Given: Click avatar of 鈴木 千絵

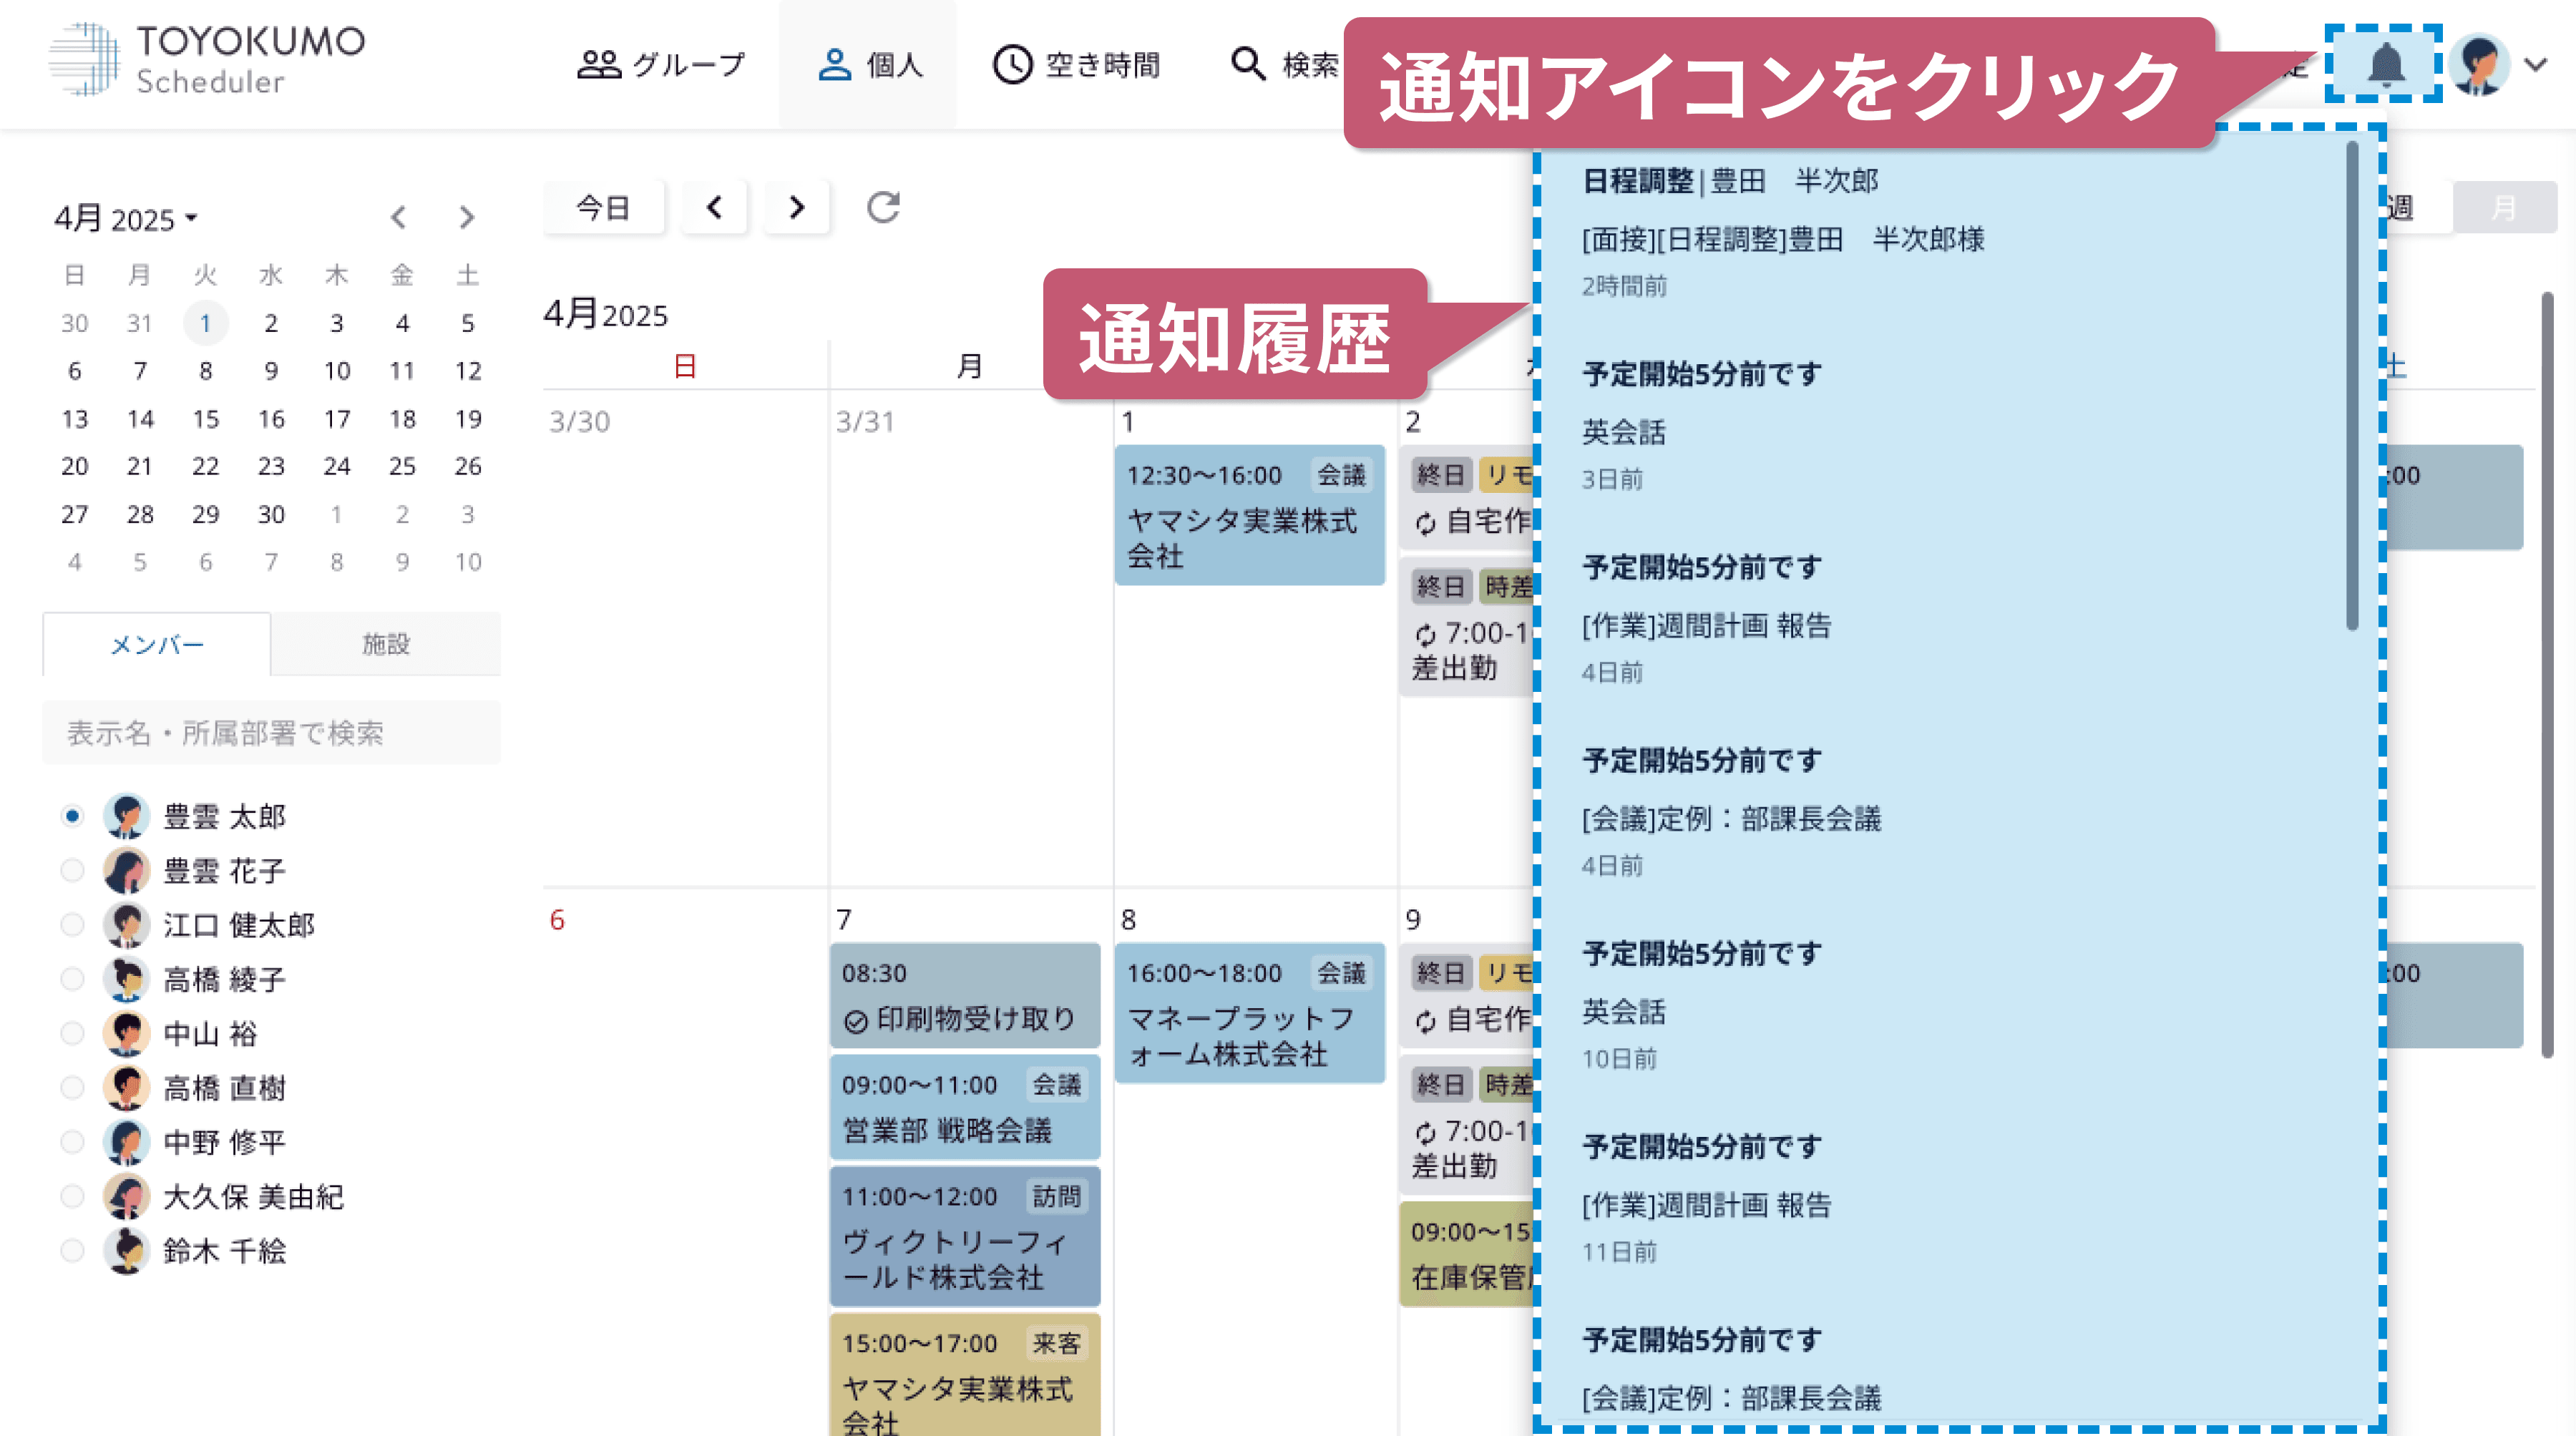Looking at the screenshot, I should (126, 1250).
